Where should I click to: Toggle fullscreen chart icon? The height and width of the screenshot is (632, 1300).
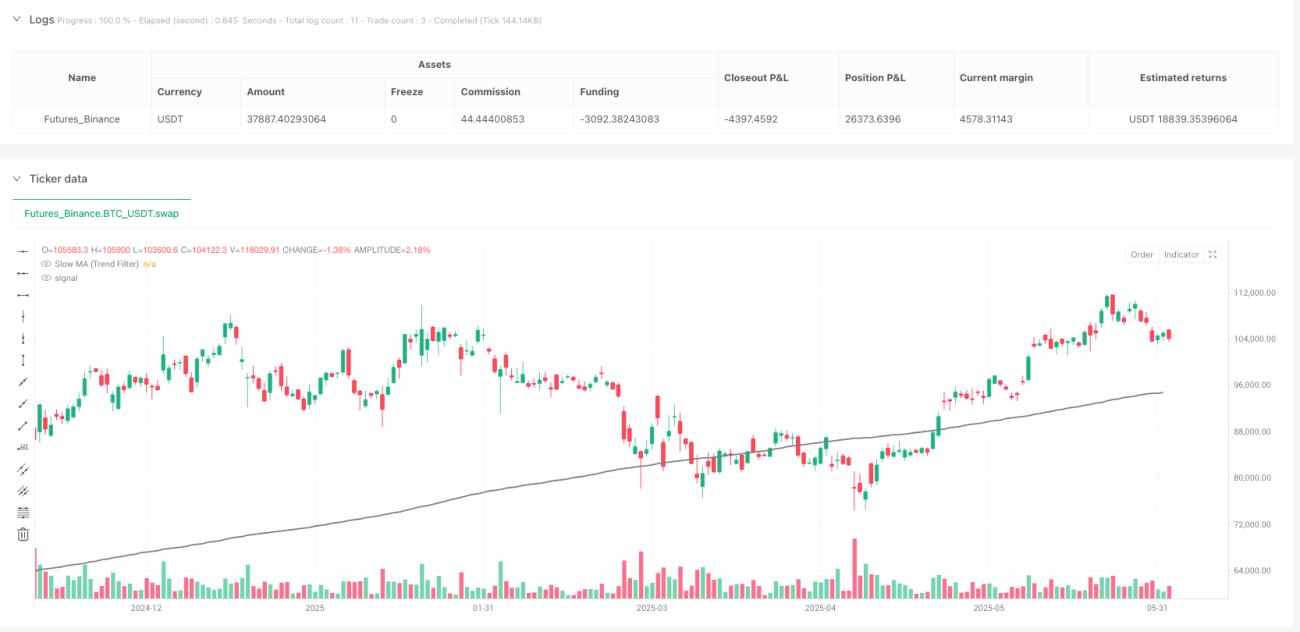[x=1212, y=254]
